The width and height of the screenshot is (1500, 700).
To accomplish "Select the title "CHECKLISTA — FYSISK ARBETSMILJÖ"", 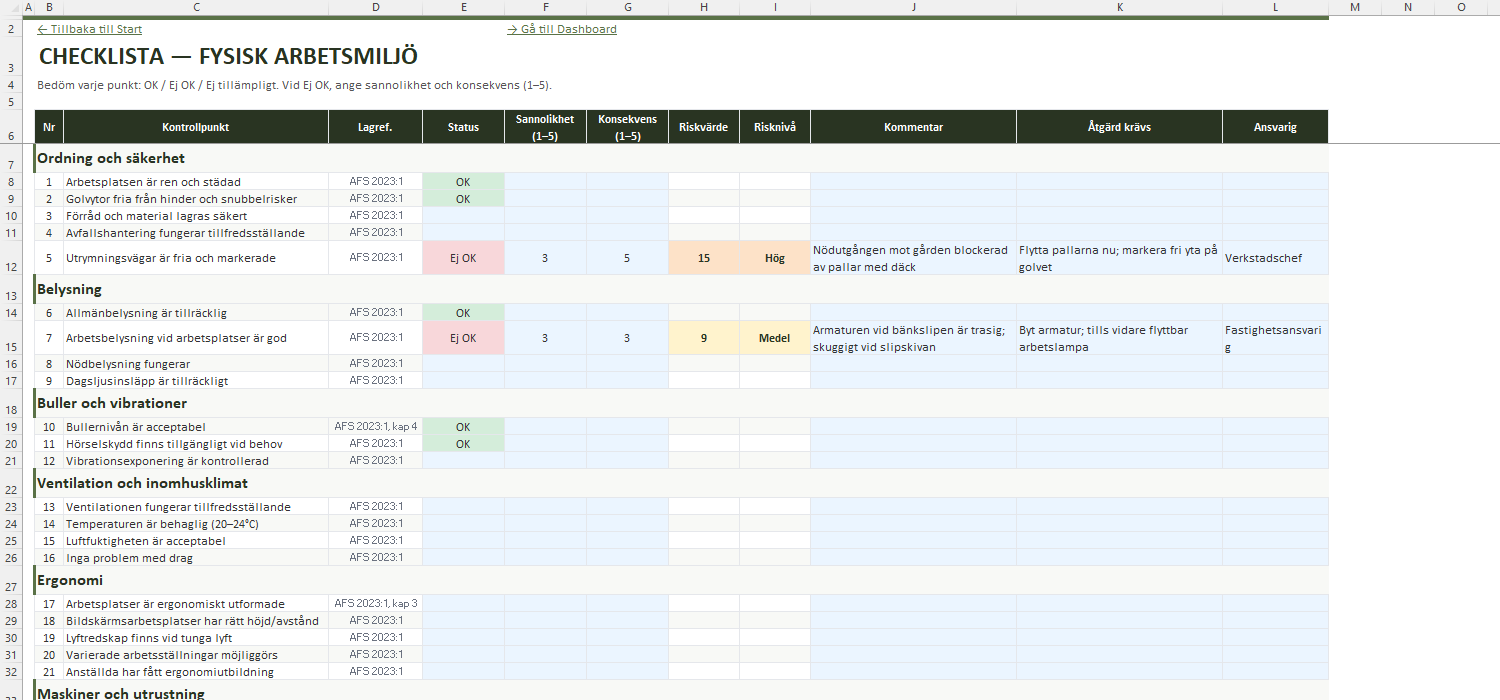I will pos(228,57).
